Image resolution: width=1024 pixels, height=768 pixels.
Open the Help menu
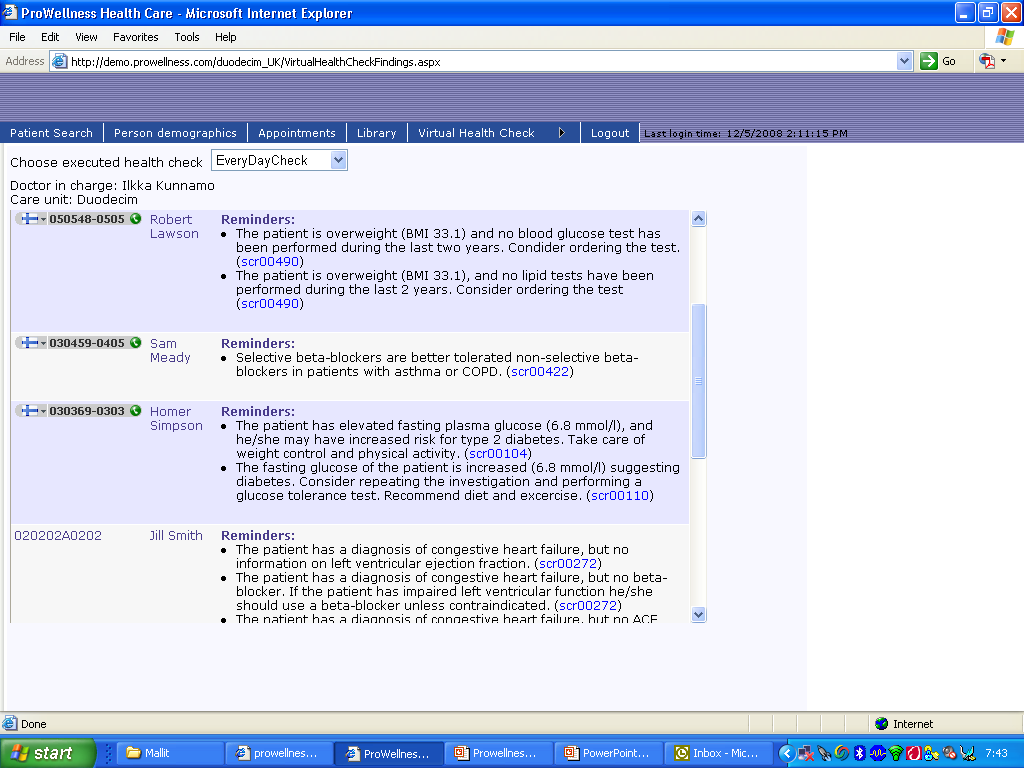225,37
